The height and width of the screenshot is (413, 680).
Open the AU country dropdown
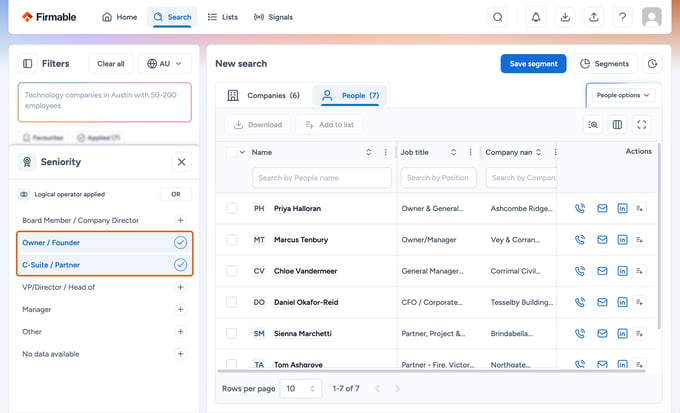[x=164, y=64]
